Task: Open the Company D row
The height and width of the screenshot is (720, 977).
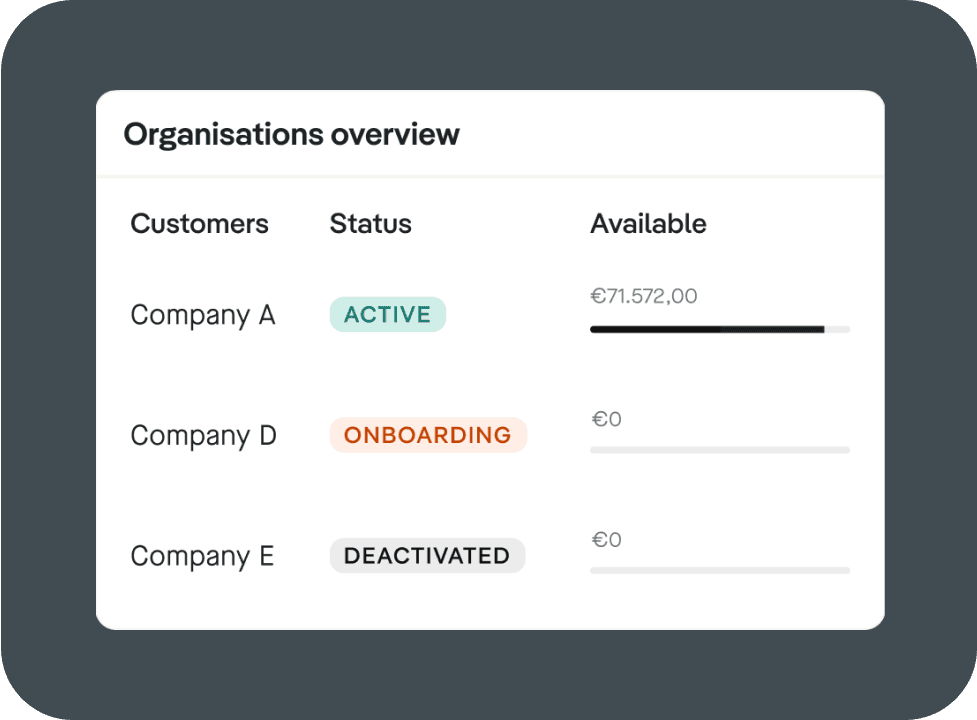Action: [490, 435]
